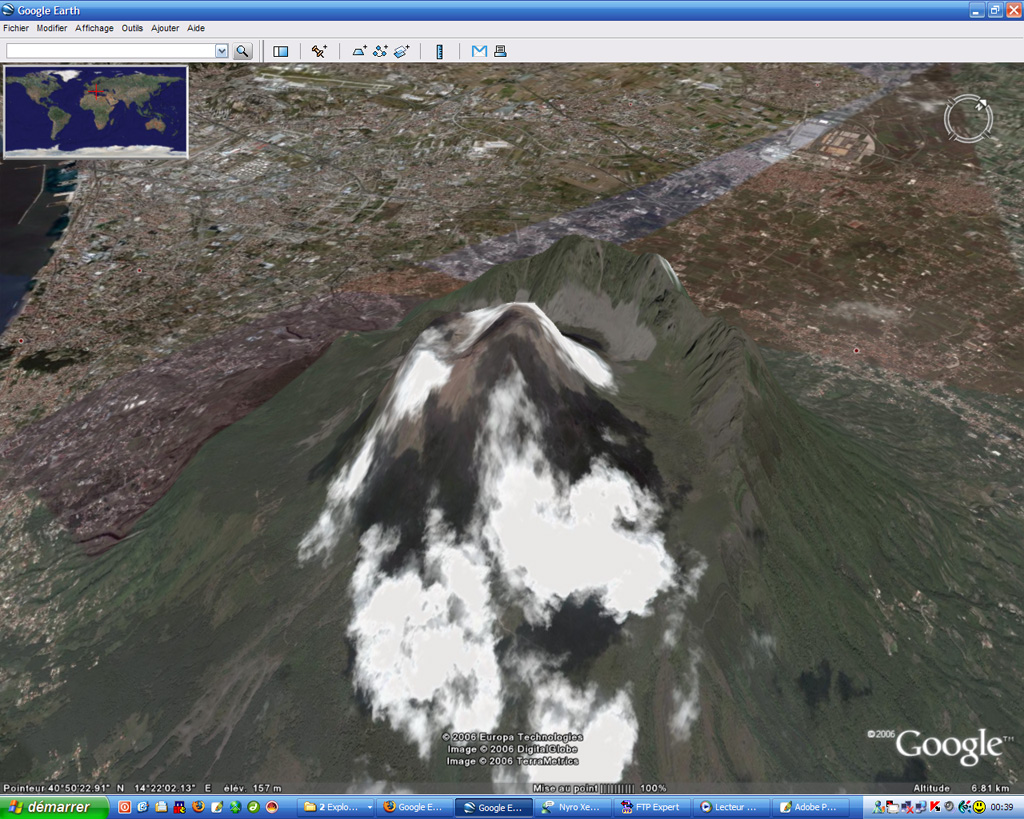The height and width of the screenshot is (819, 1024).
Task: Open the Kaspersky red K tray icon
Action: pos(935,807)
